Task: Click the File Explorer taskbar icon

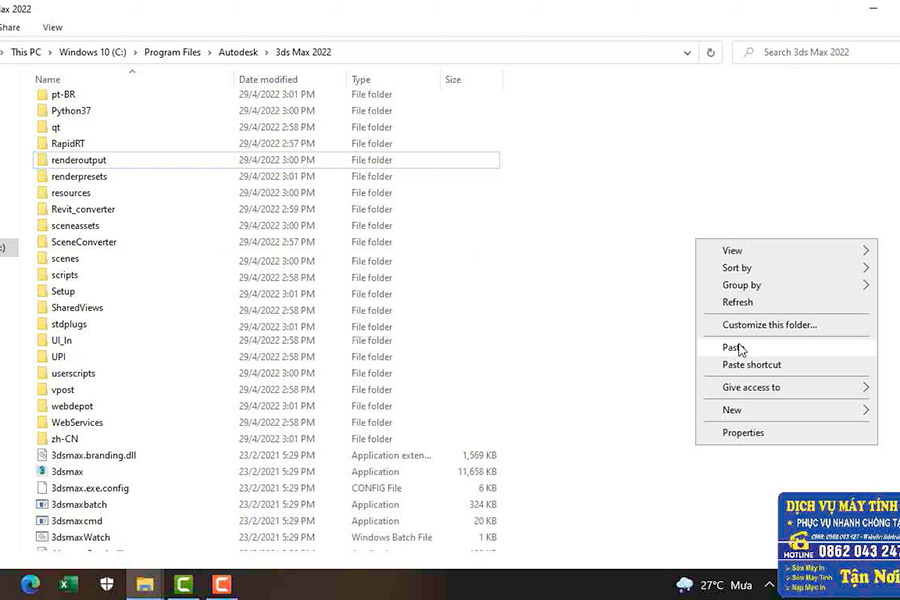Action: (145, 584)
